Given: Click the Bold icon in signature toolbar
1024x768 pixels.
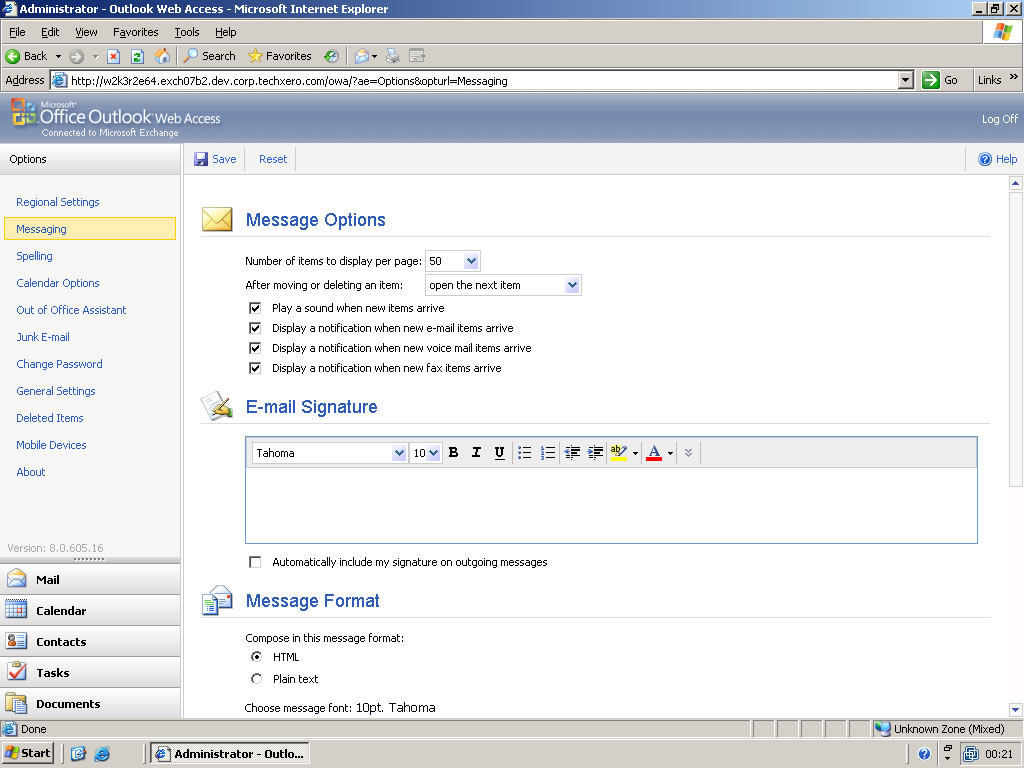Looking at the screenshot, I should coord(453,453).
